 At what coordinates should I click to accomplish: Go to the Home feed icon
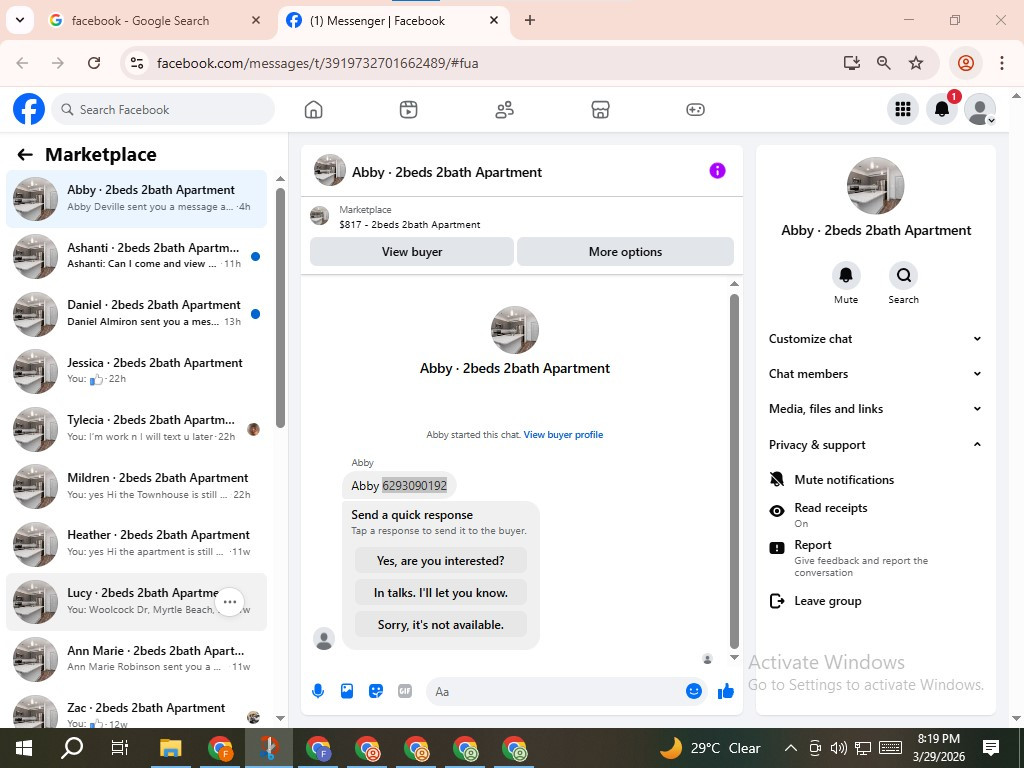coord(313,110)
